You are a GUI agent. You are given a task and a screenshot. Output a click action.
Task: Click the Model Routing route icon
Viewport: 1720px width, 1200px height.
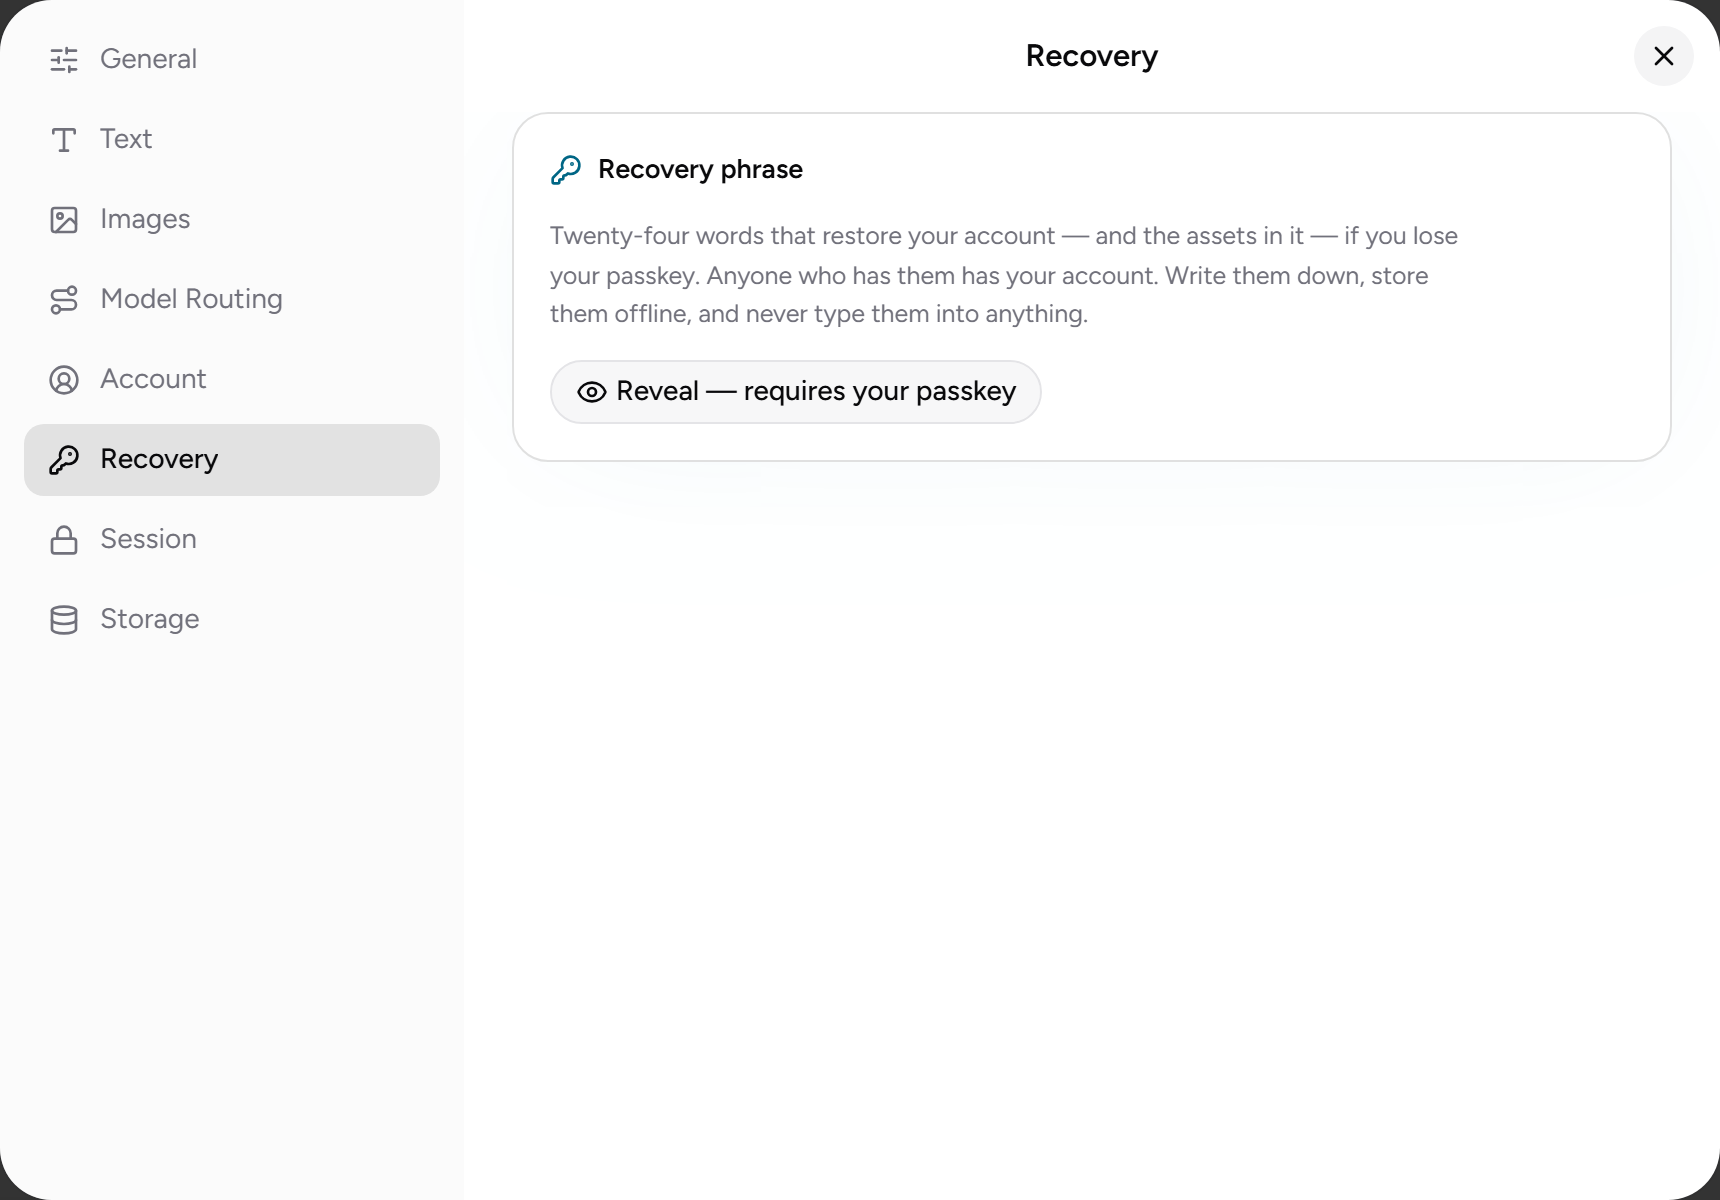(x=64, y=300)
